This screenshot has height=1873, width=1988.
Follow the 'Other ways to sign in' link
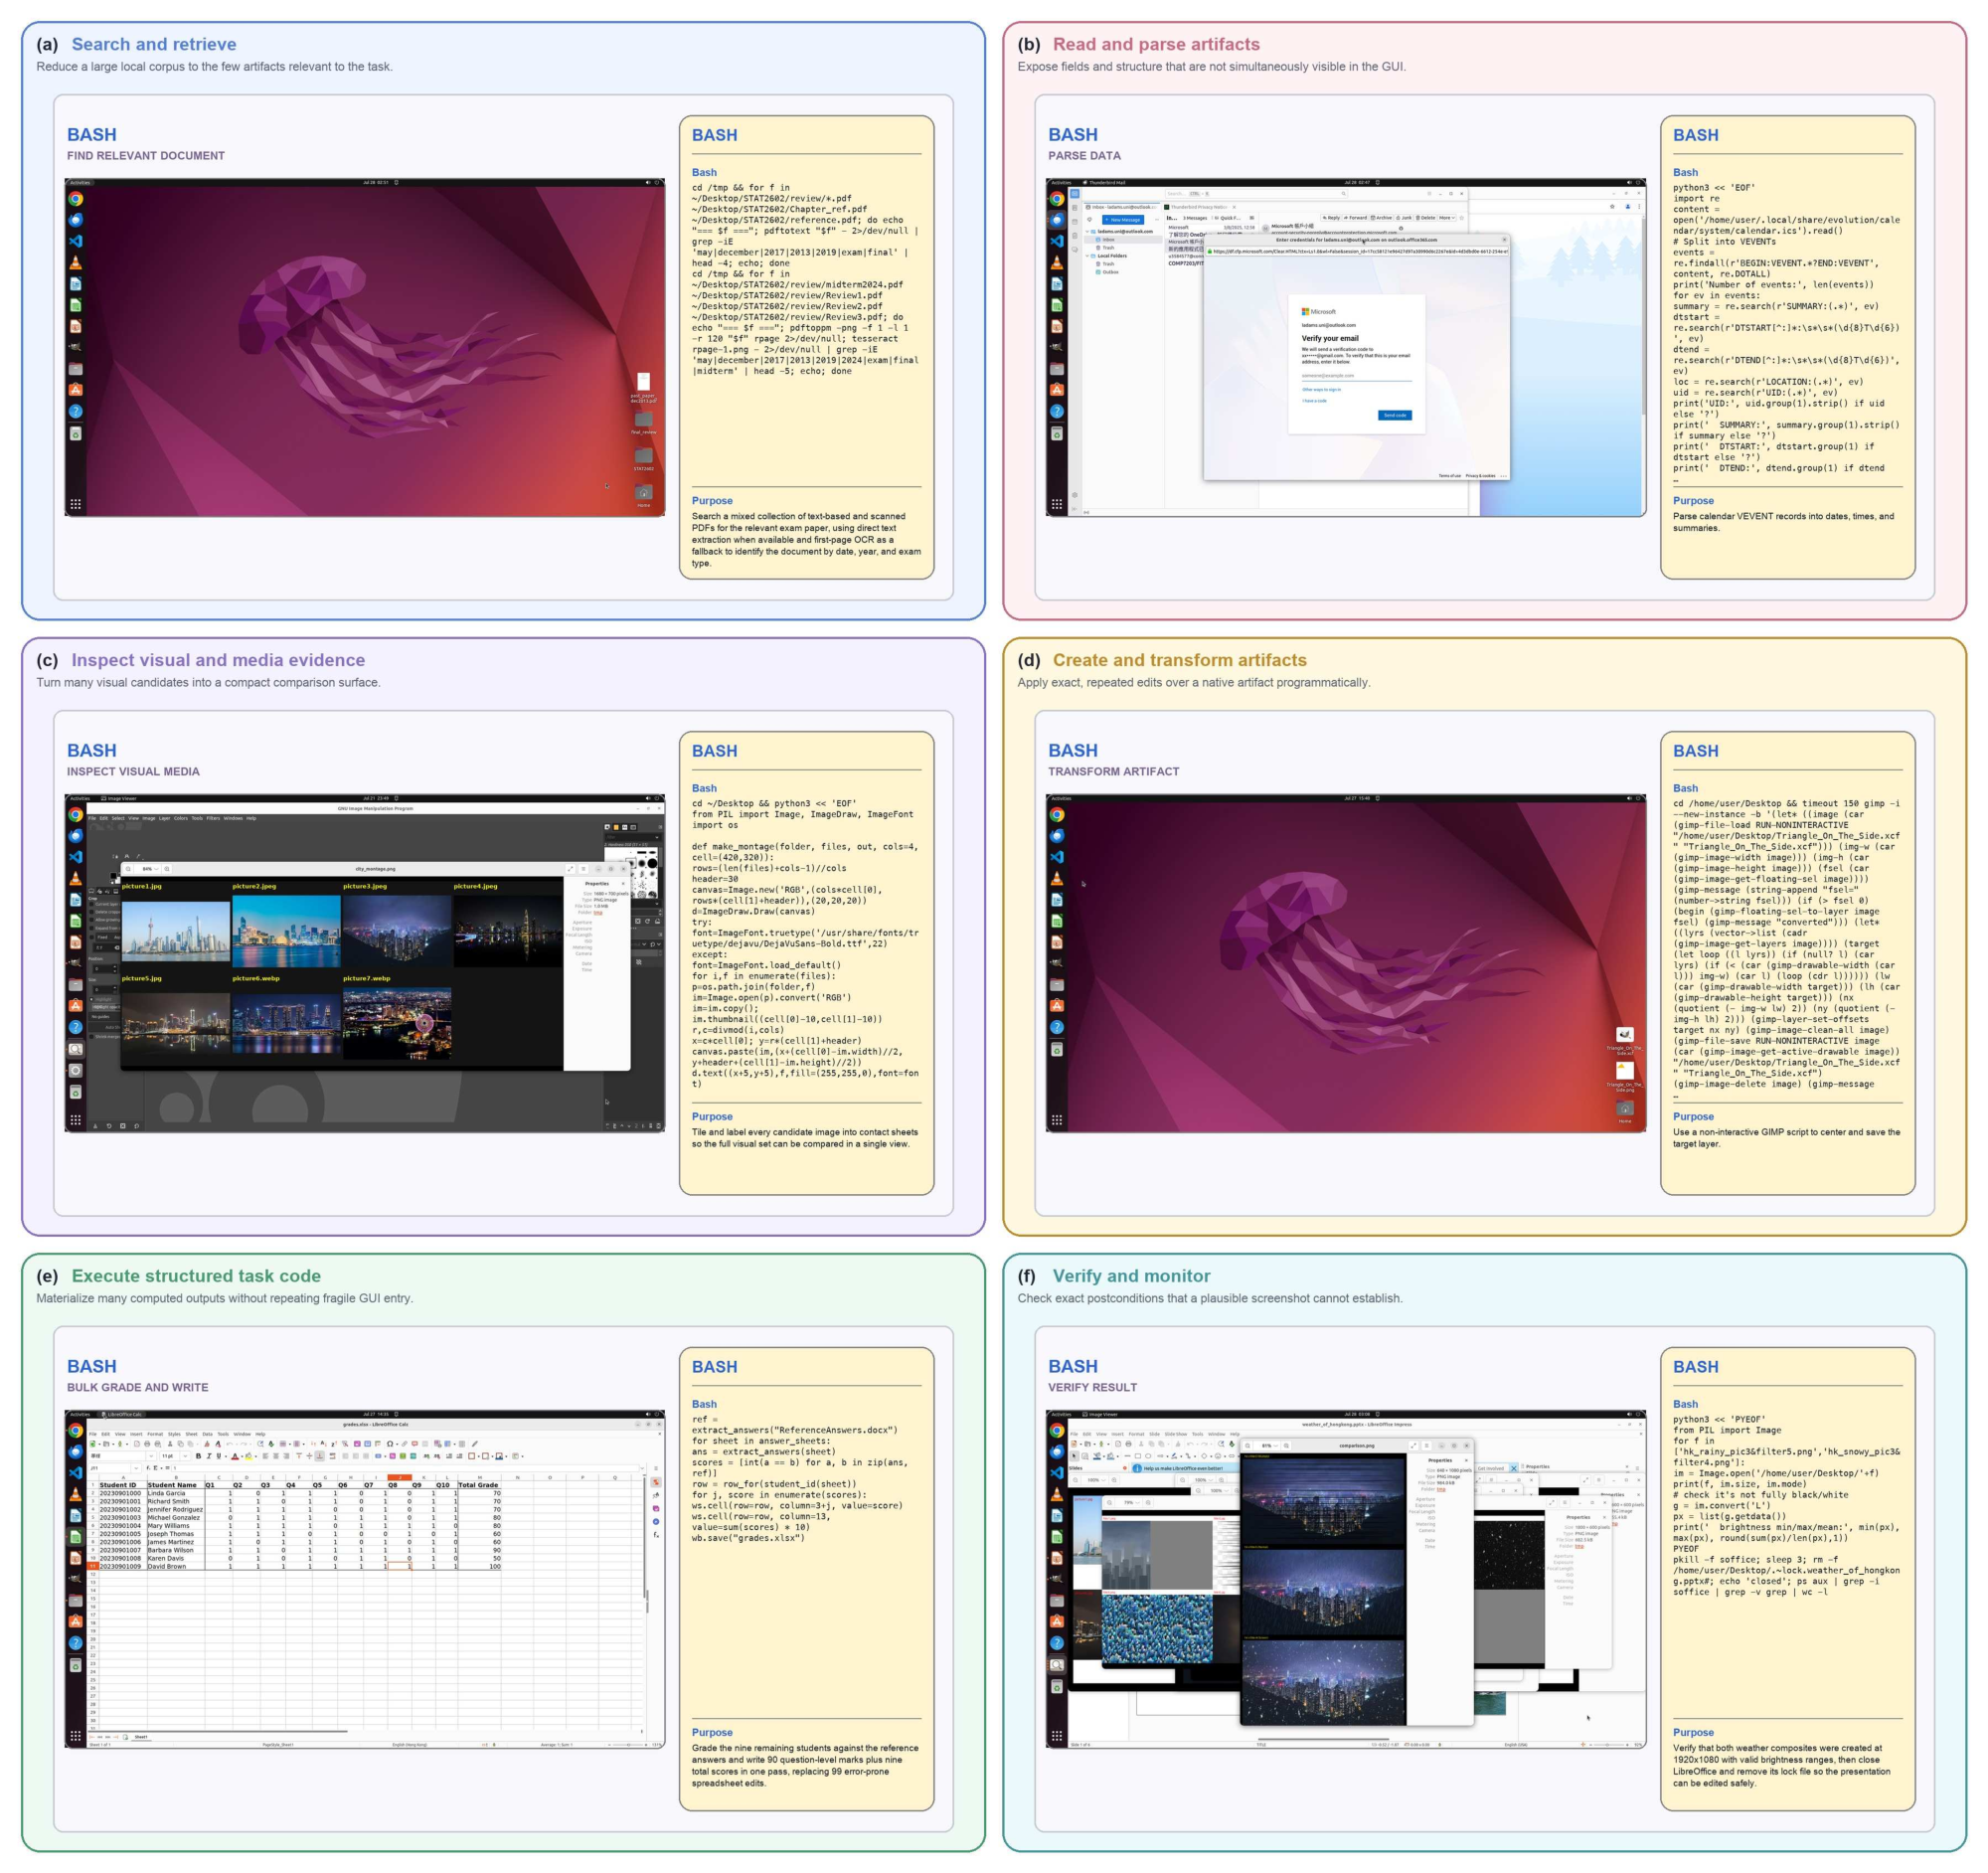[1322, 390]
